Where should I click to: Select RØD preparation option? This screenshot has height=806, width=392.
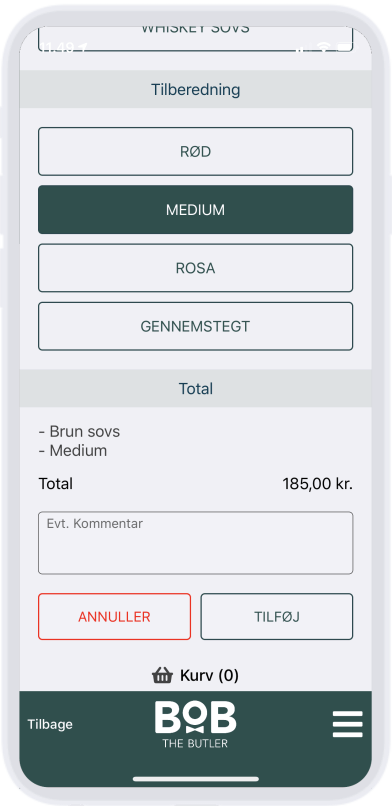point(195,152)
